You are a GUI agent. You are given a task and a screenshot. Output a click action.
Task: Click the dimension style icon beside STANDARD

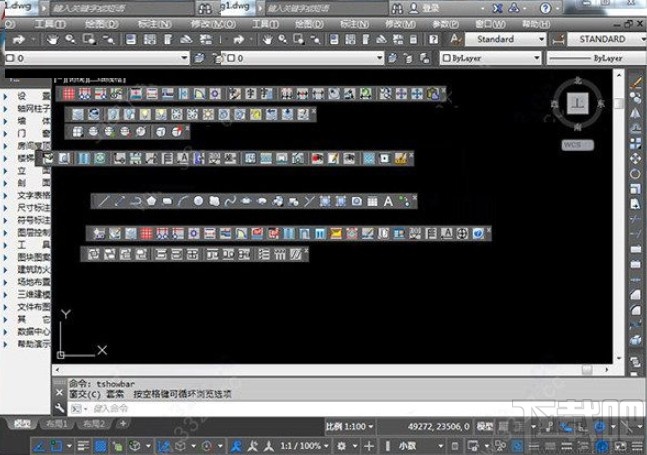(558, 40)
